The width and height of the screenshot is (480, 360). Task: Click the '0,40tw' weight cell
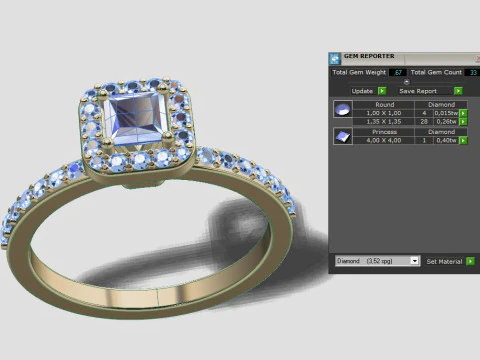446,141
